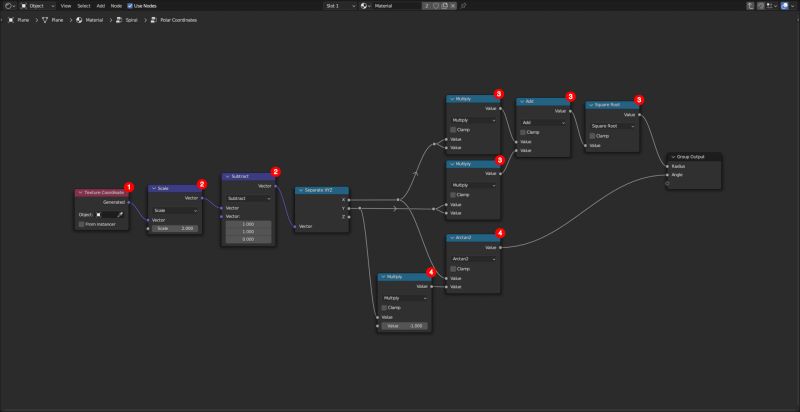The image size is (800, 412).
Task: Browse materials with the sphere icon
Action: (365, 6)
